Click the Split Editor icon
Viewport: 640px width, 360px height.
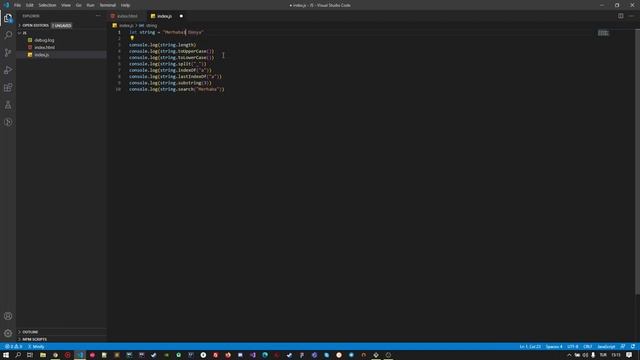click(x=620, y=16)
